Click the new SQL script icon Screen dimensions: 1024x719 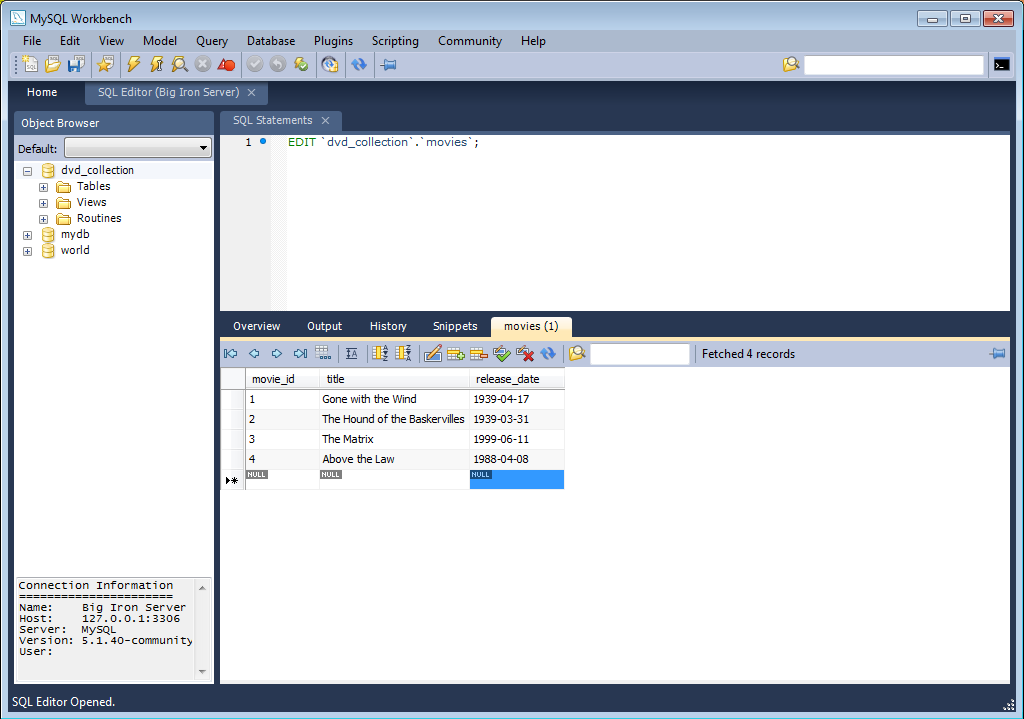[31, 65]
